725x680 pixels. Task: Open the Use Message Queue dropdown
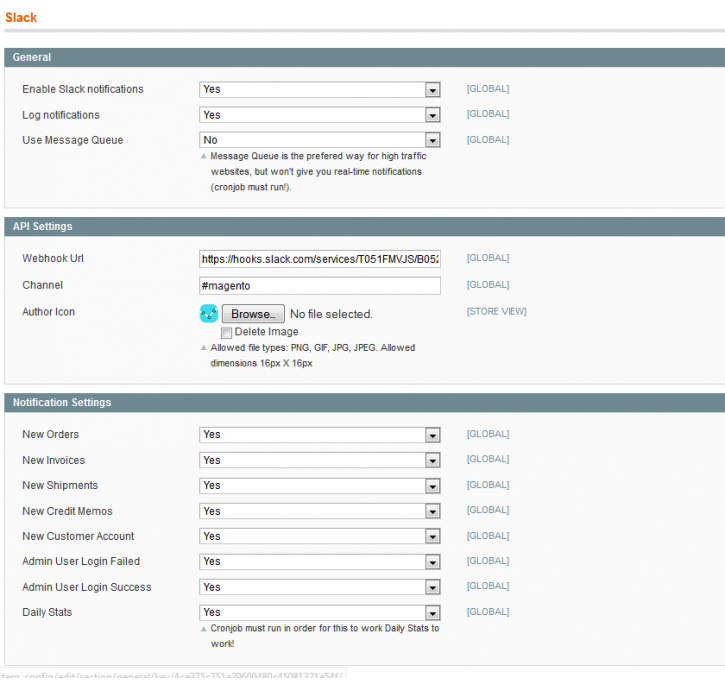[319, 140]
